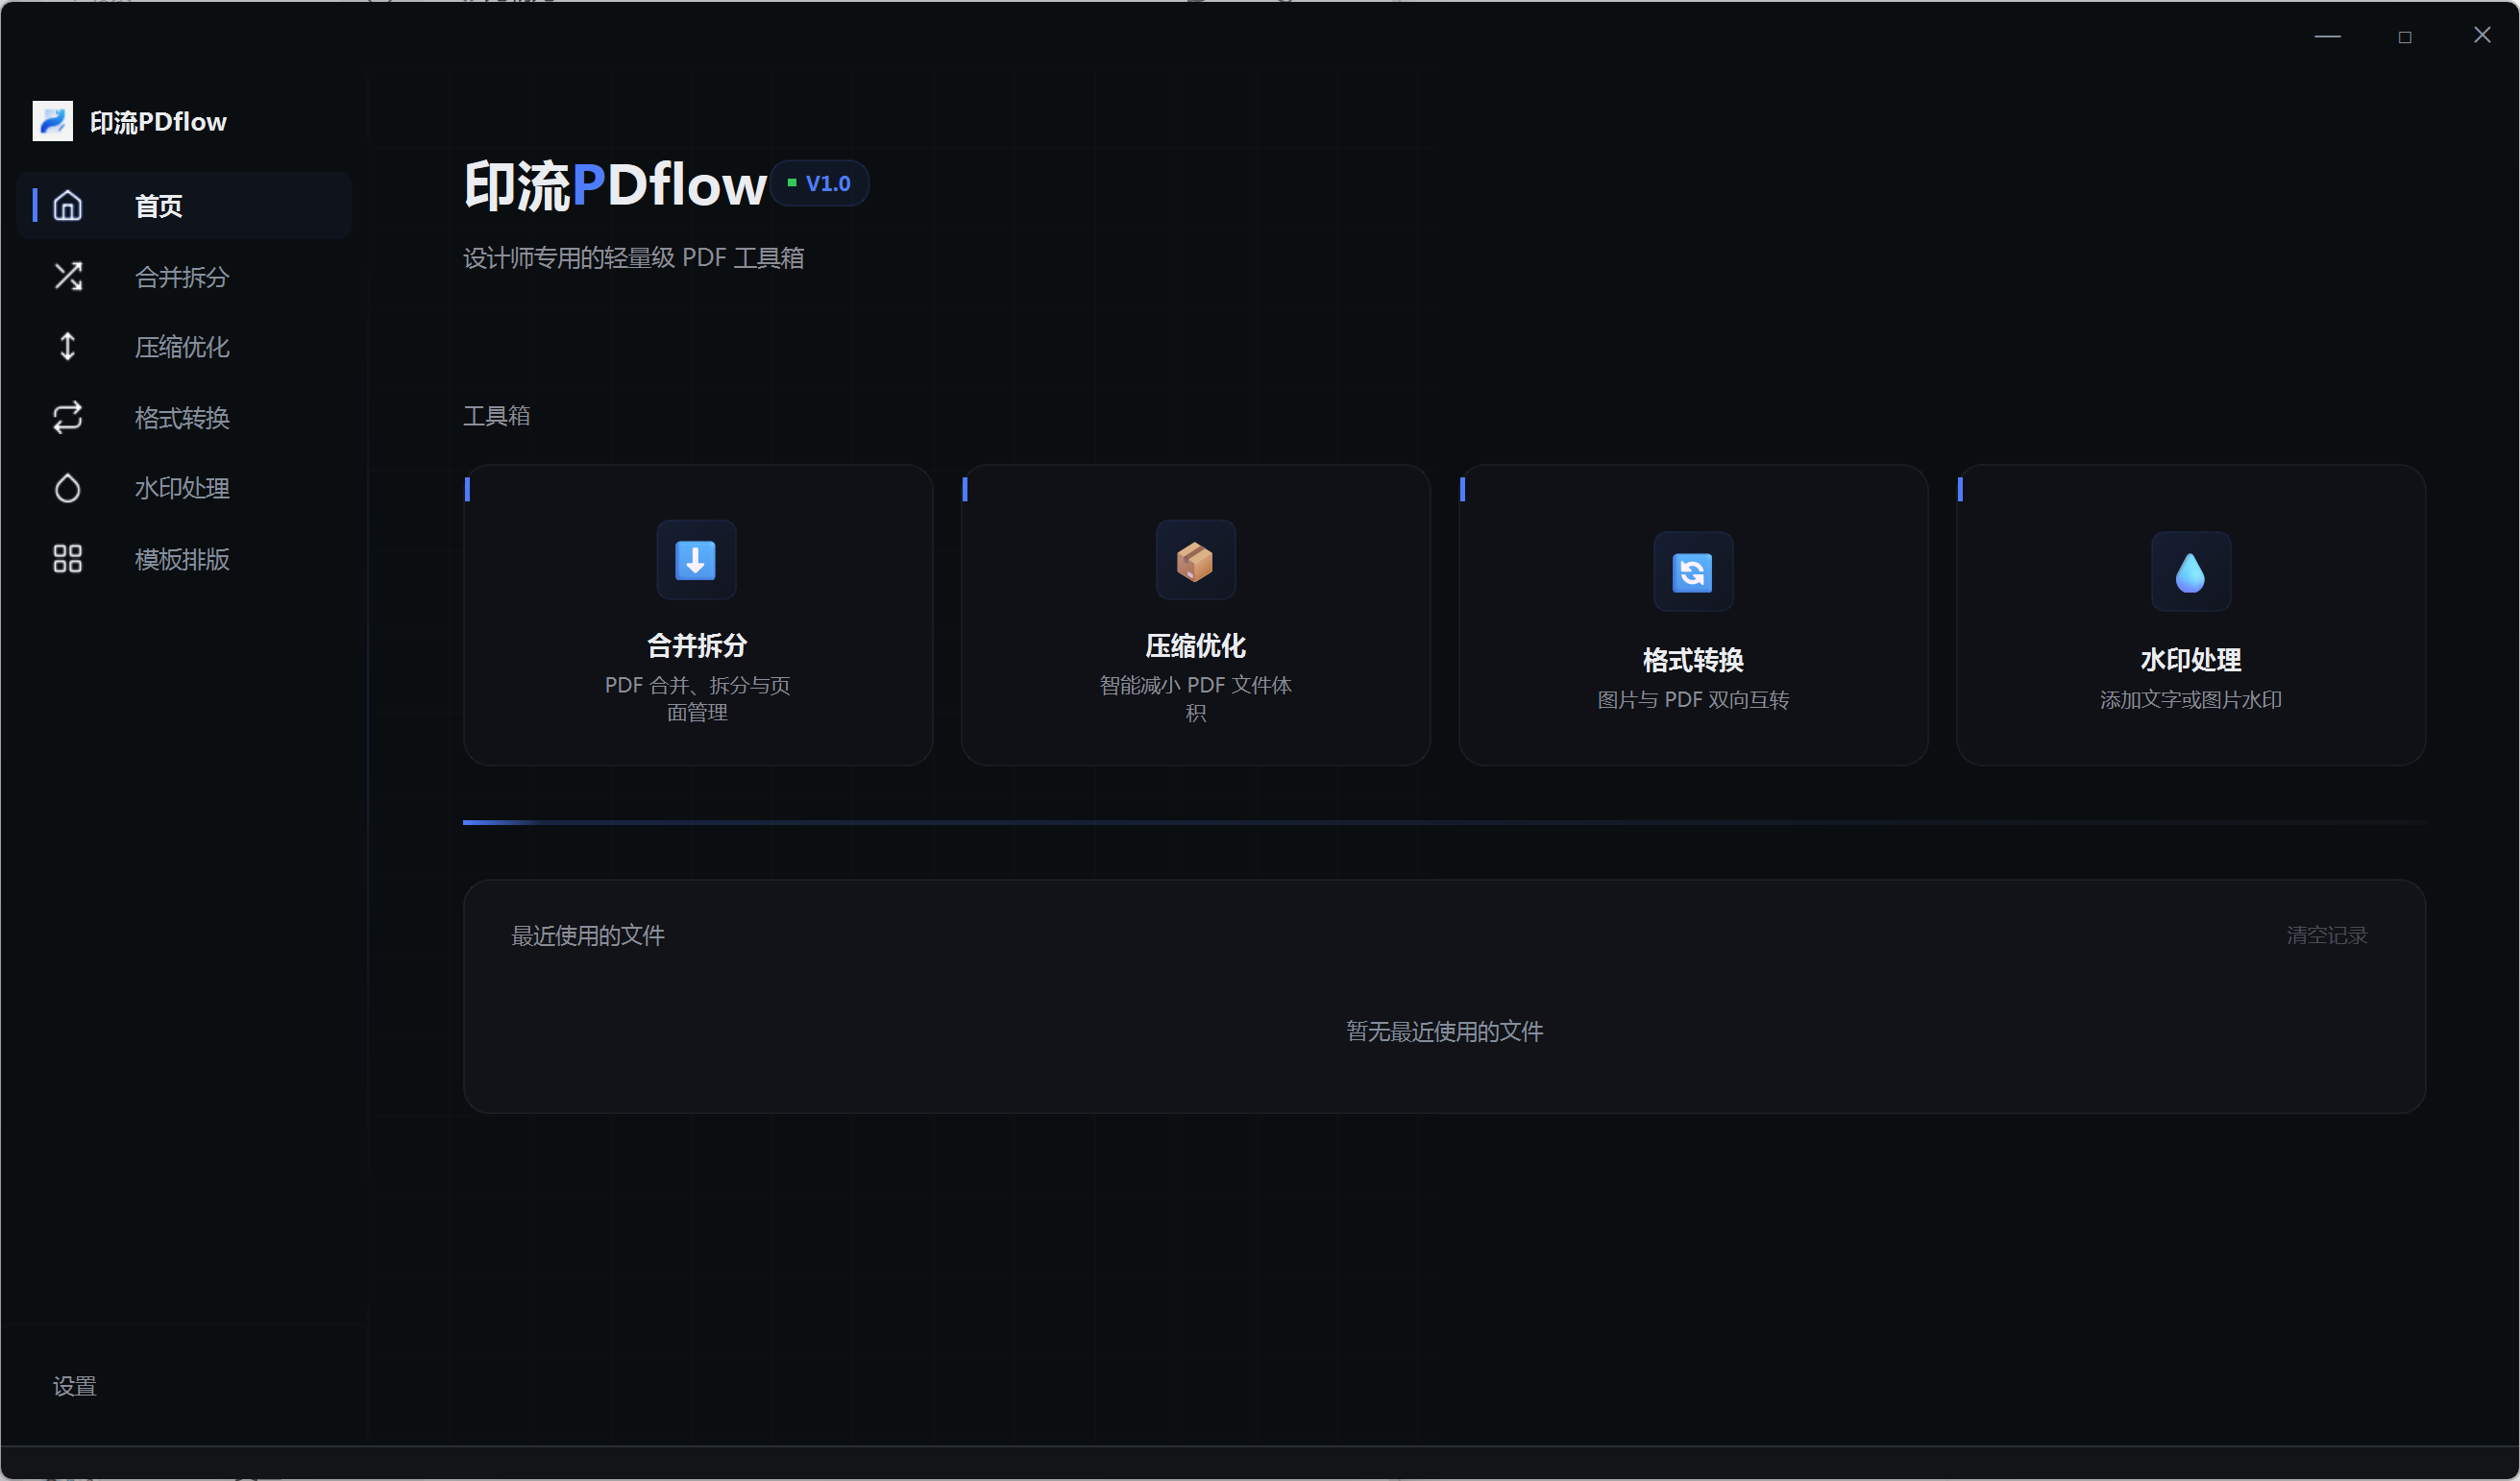Open 设置 at sidebar bottom
2520x1481 pixels.
[74, 1386]
